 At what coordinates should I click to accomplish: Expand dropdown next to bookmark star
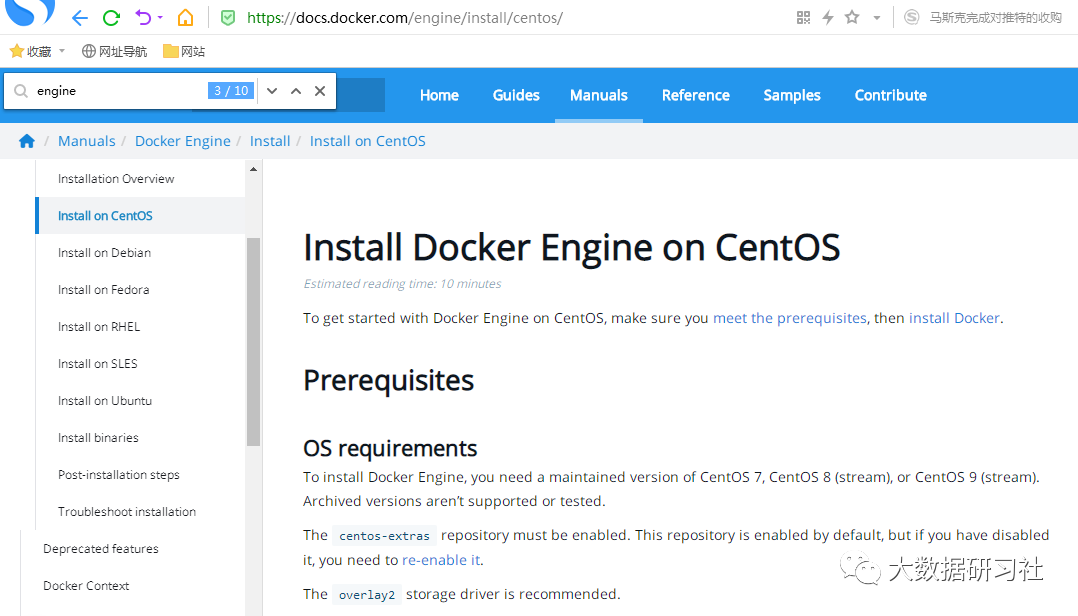[x=877, y=19]
